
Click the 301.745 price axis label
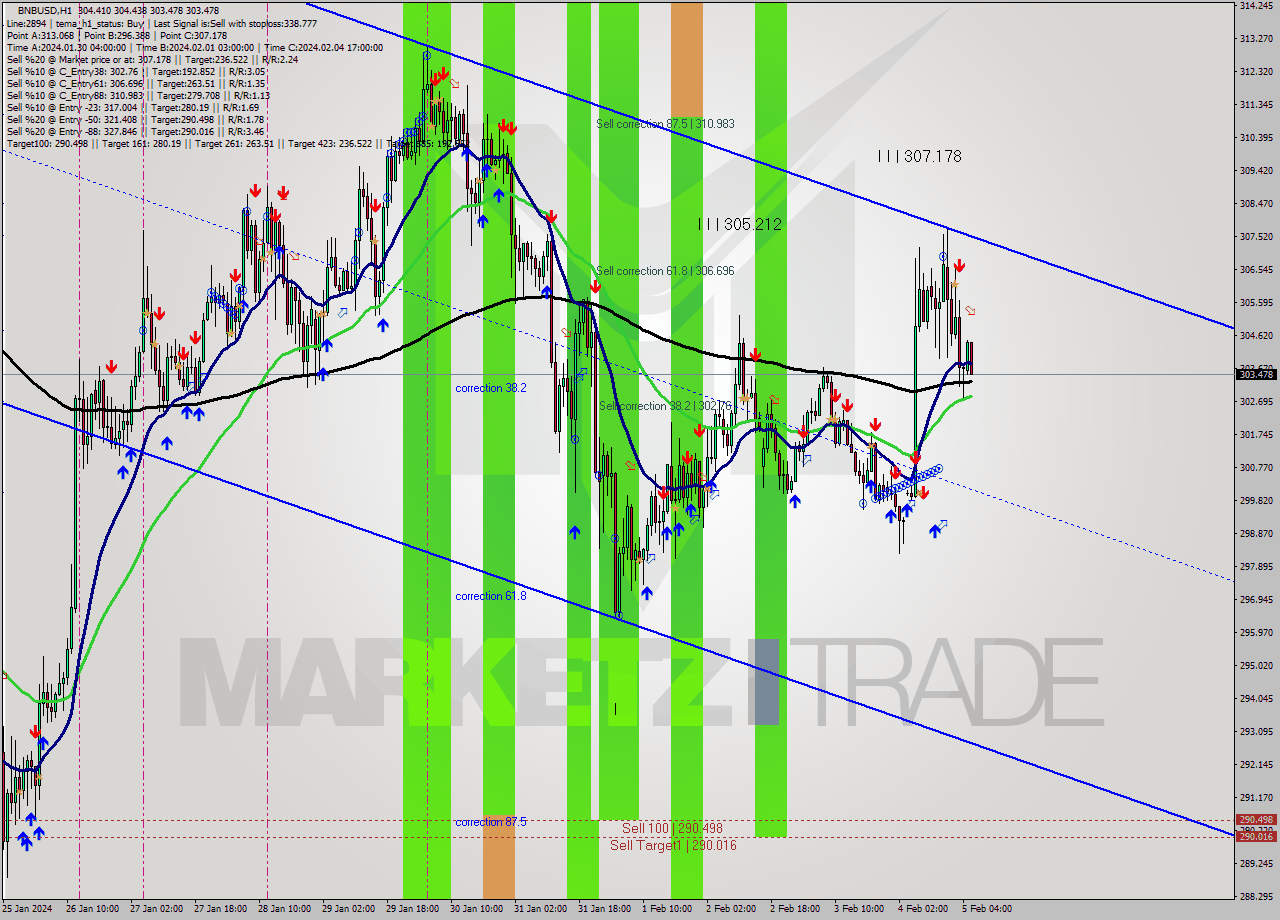click(1256, 435)
